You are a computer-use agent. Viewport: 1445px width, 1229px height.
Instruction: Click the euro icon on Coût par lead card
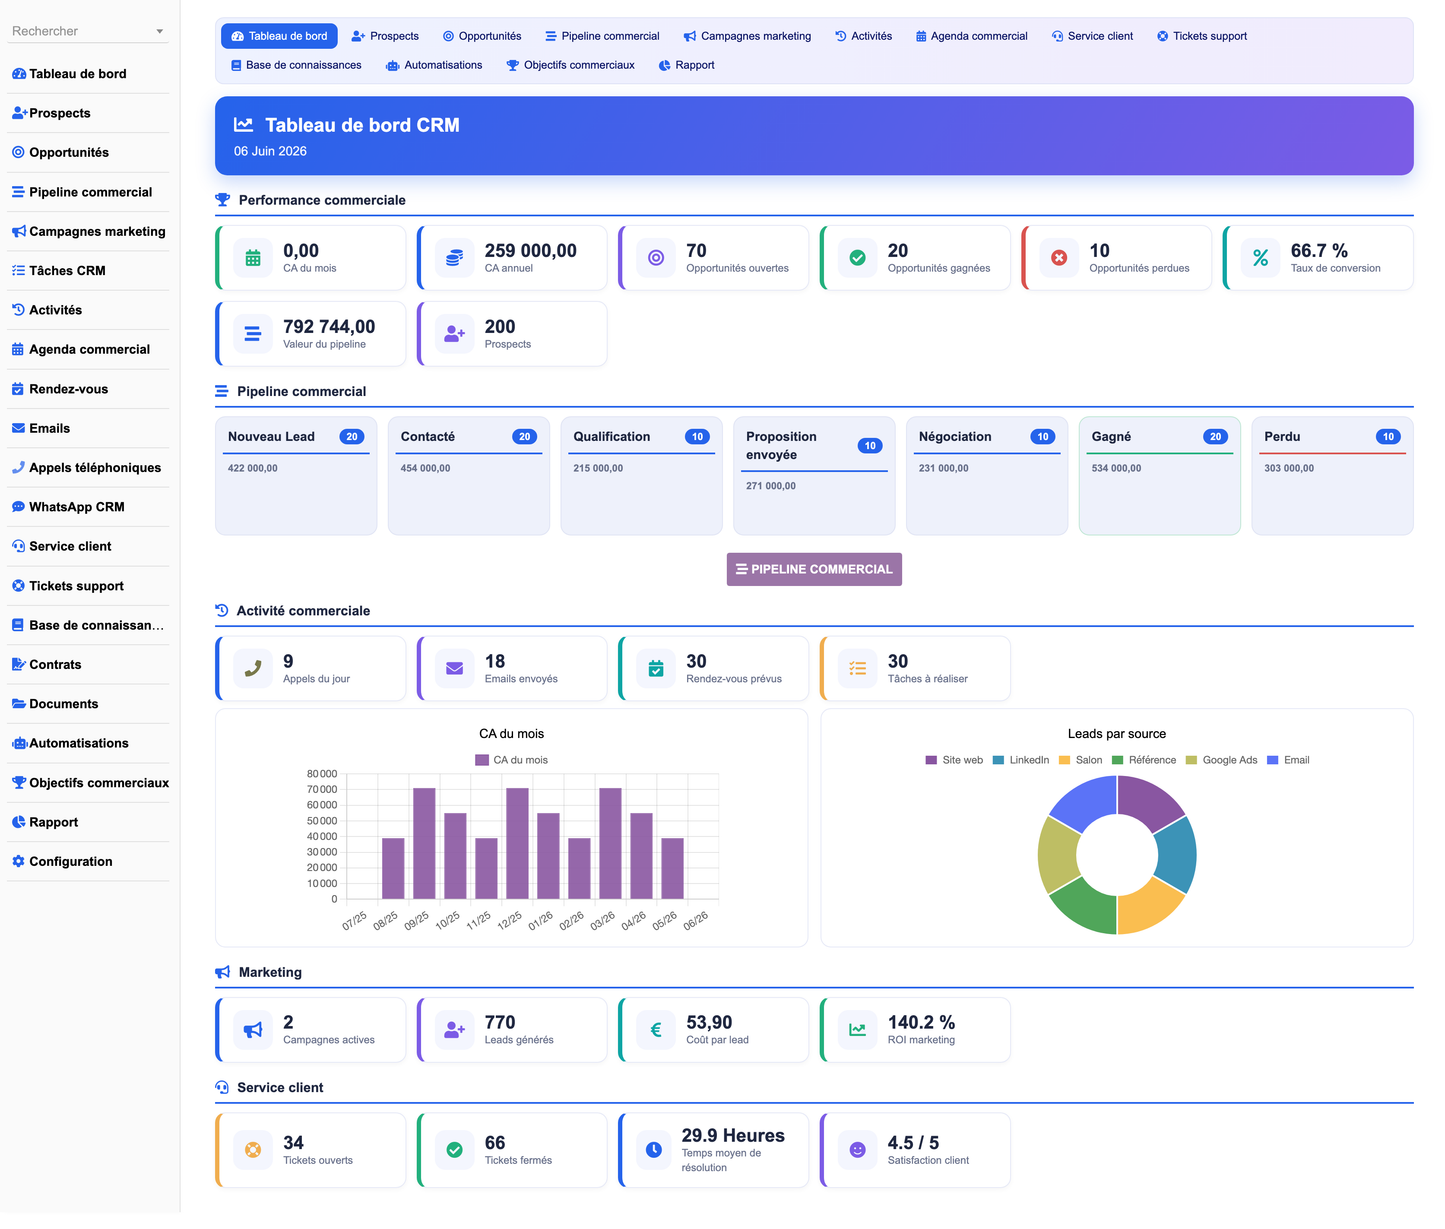pyautogui.click(x=656, y=1030)
